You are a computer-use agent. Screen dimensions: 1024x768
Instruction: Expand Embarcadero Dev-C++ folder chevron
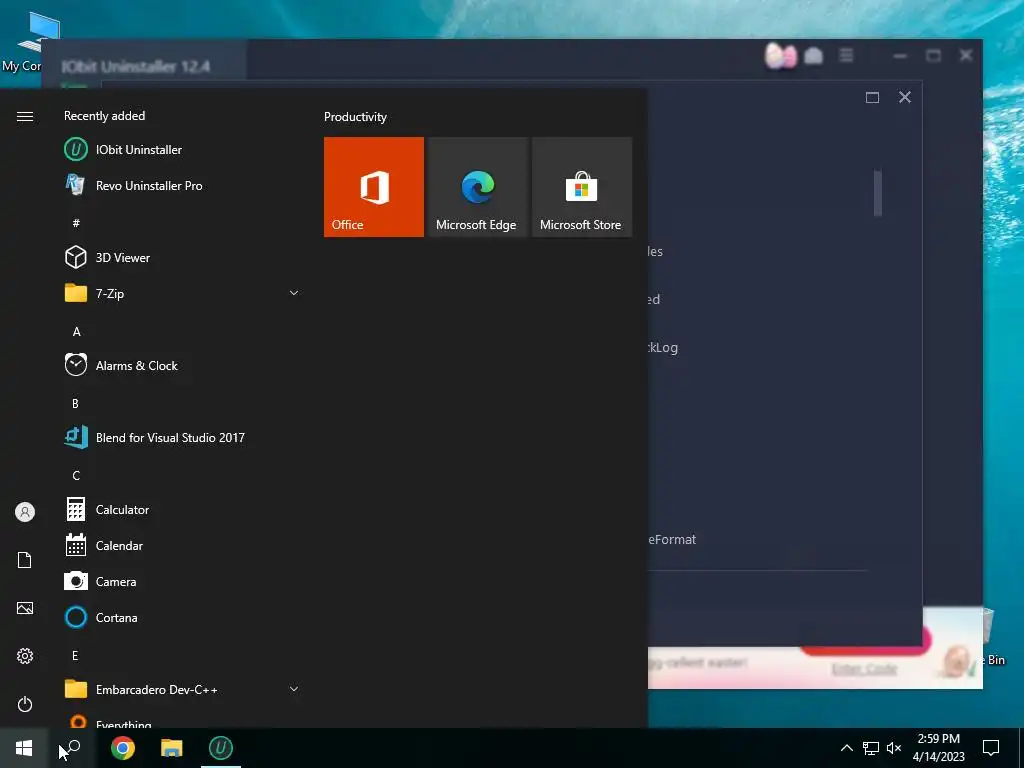[x=294, y=689]
